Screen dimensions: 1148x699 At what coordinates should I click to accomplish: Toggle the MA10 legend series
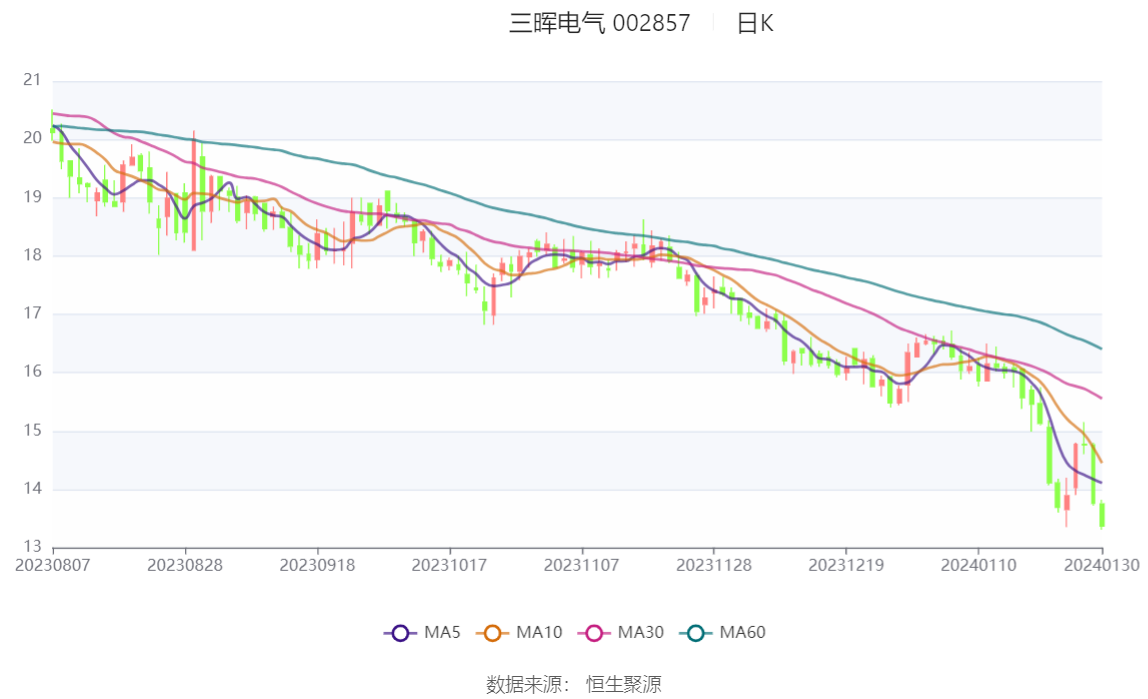pos(519,632)
